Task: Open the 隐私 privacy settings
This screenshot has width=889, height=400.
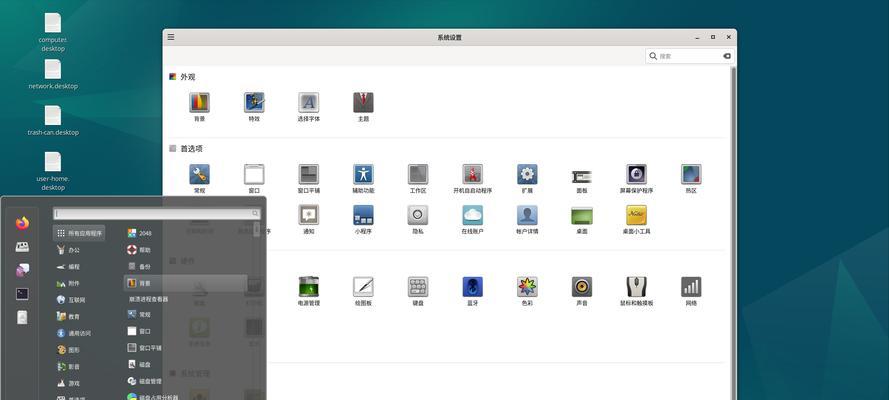Action: coord(418,219)
